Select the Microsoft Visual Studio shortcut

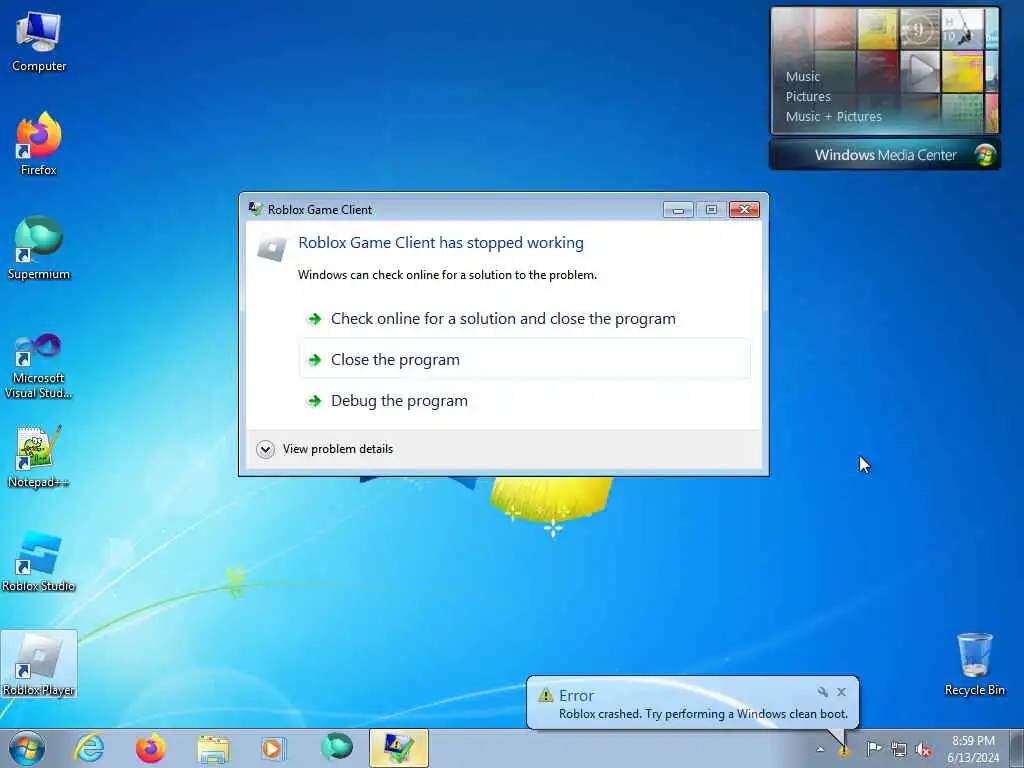click(39, 366)
